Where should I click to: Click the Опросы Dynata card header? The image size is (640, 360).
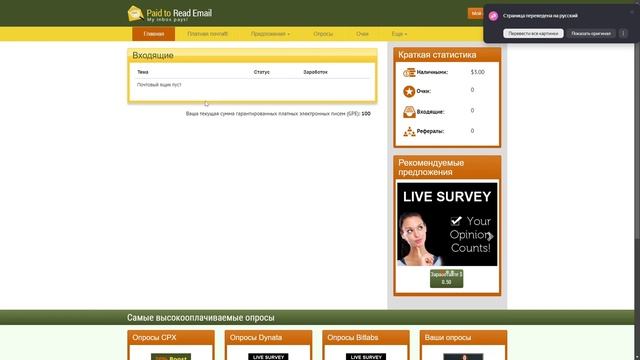tap(268, 338)
